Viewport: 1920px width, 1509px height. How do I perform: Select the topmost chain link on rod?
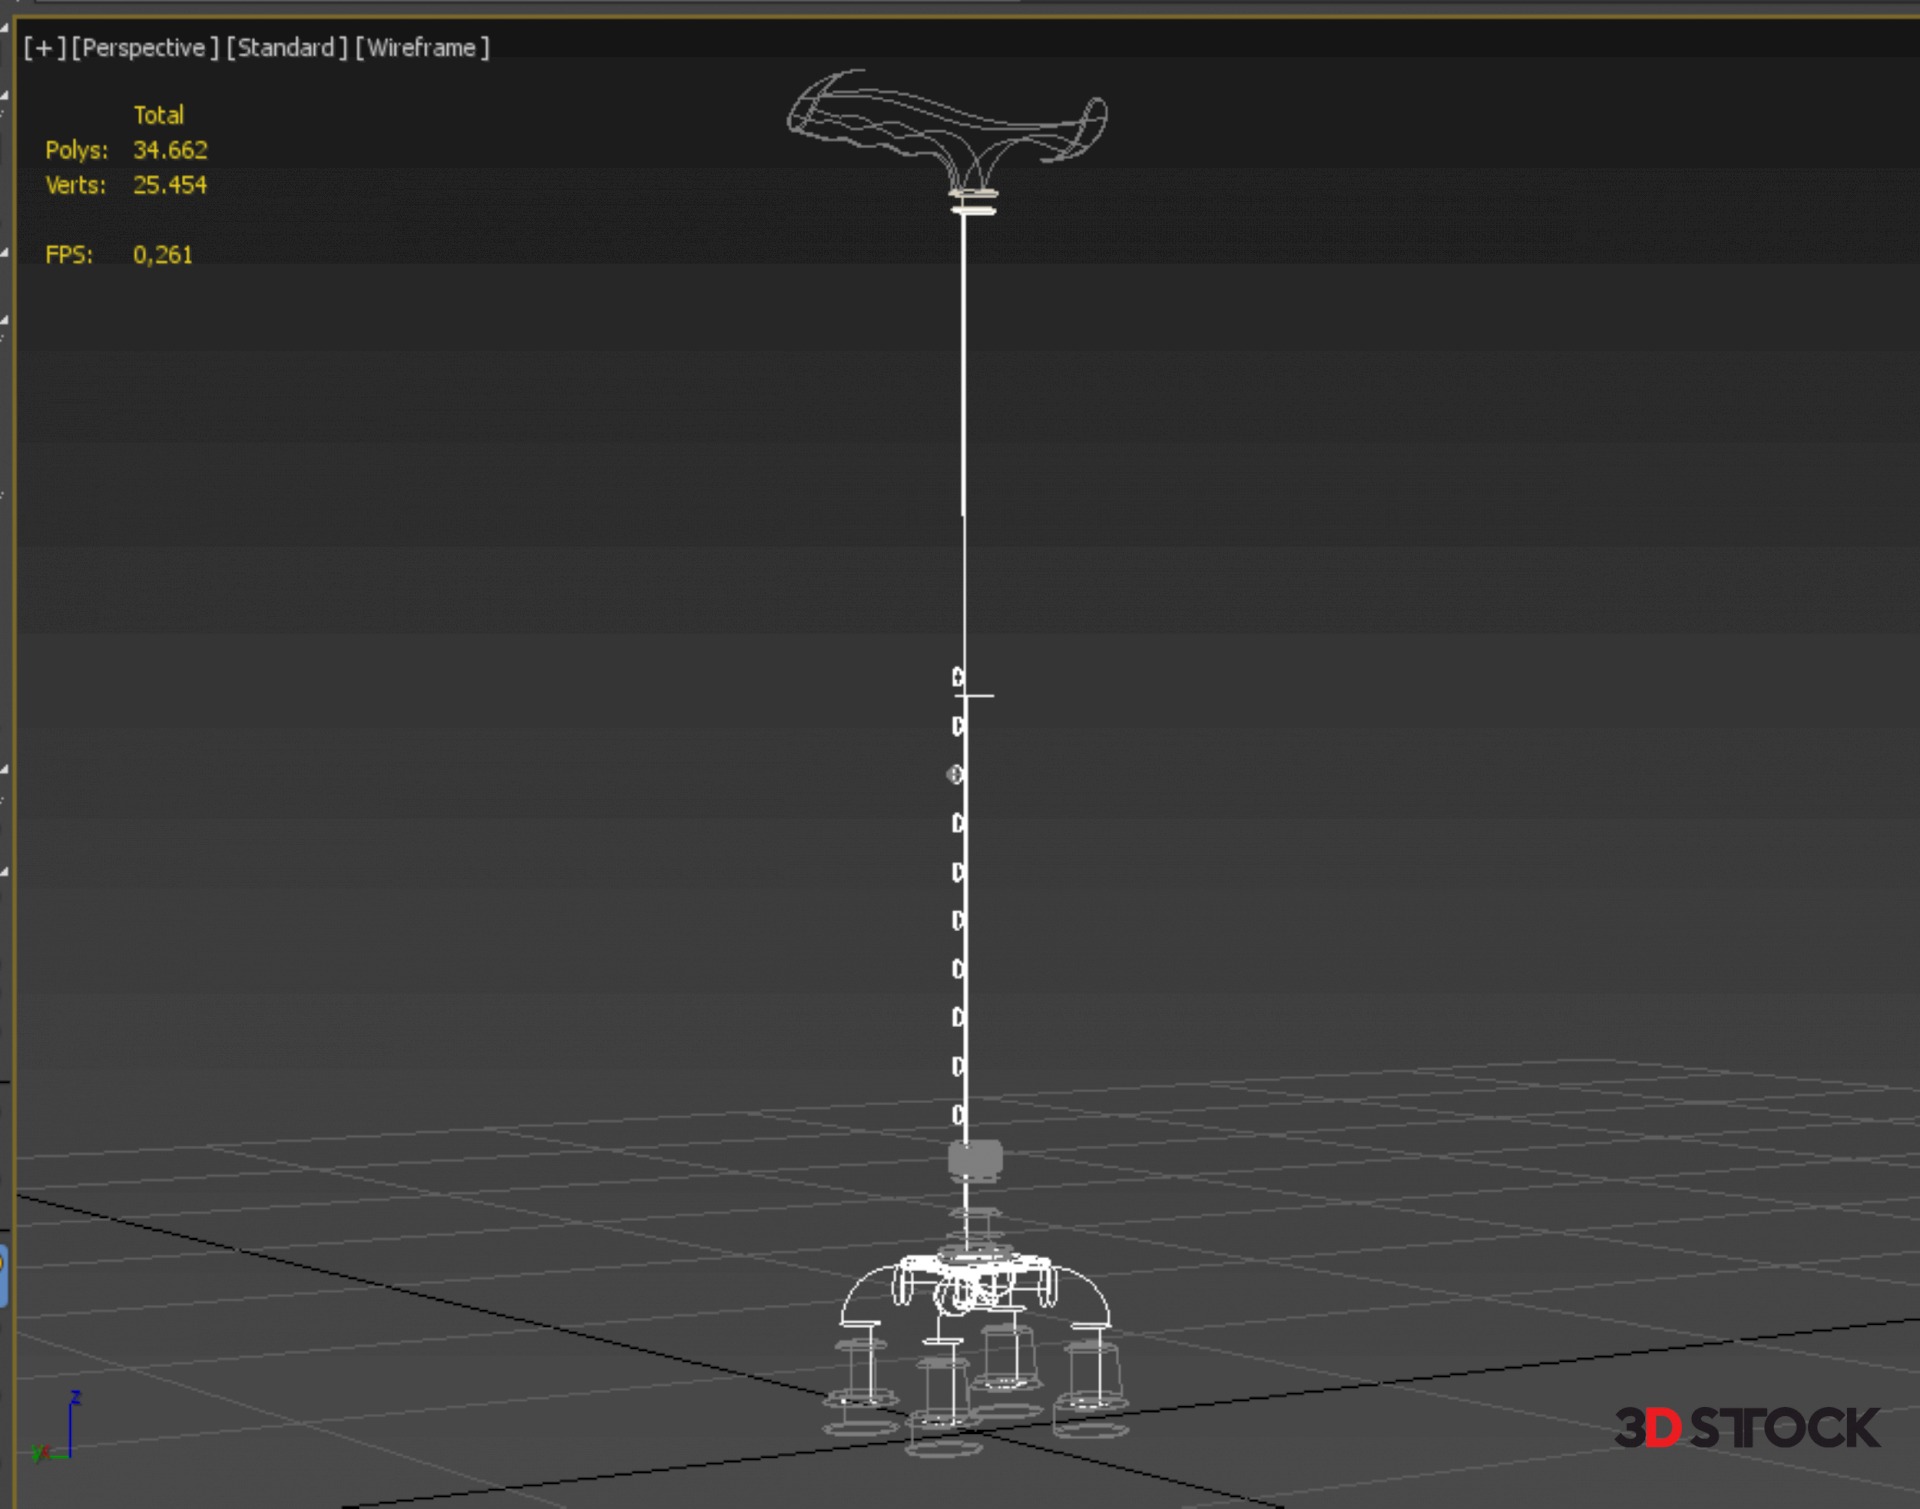[x=958, y=677]
